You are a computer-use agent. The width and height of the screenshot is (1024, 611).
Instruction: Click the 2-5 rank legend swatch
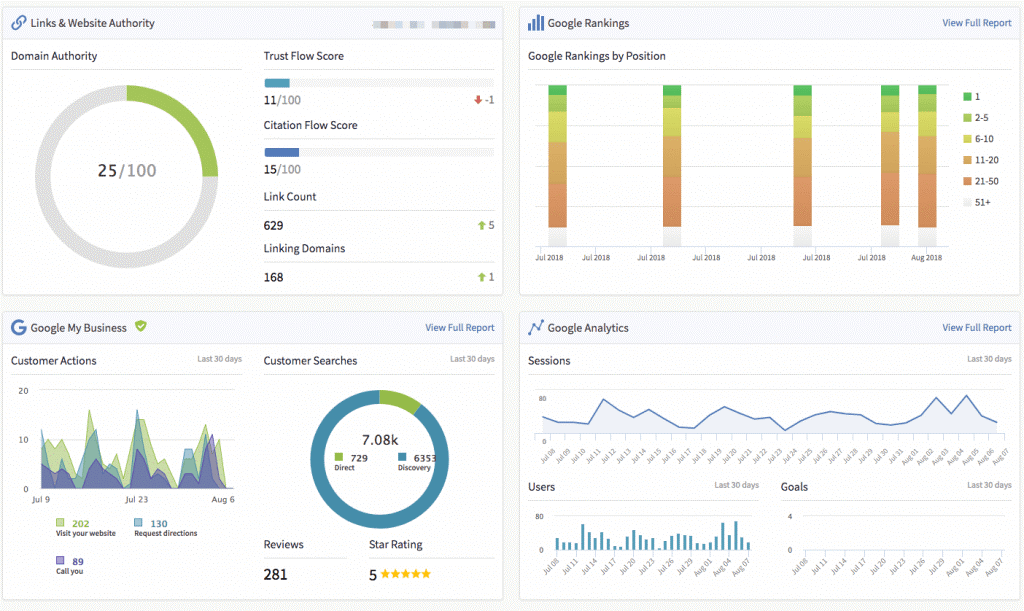(967, 118)
